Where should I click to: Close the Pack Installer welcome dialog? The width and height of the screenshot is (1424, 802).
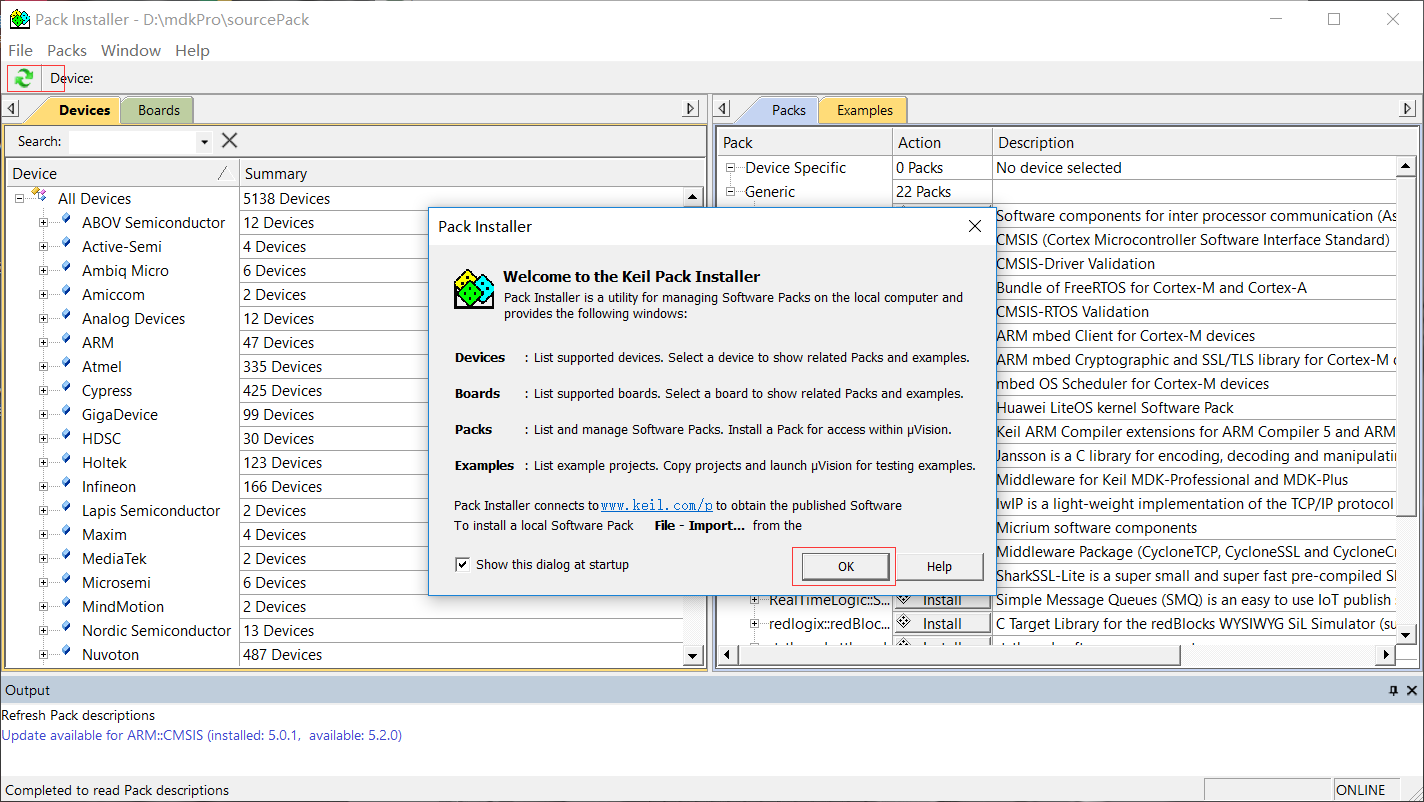pyautogui.click(x=975, y=227)
